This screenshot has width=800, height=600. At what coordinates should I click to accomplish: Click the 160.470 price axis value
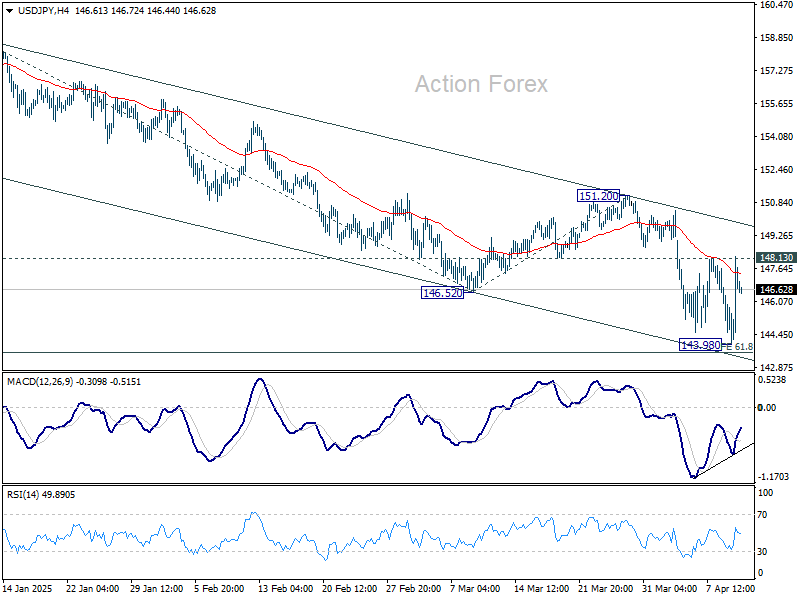point(777,5)
